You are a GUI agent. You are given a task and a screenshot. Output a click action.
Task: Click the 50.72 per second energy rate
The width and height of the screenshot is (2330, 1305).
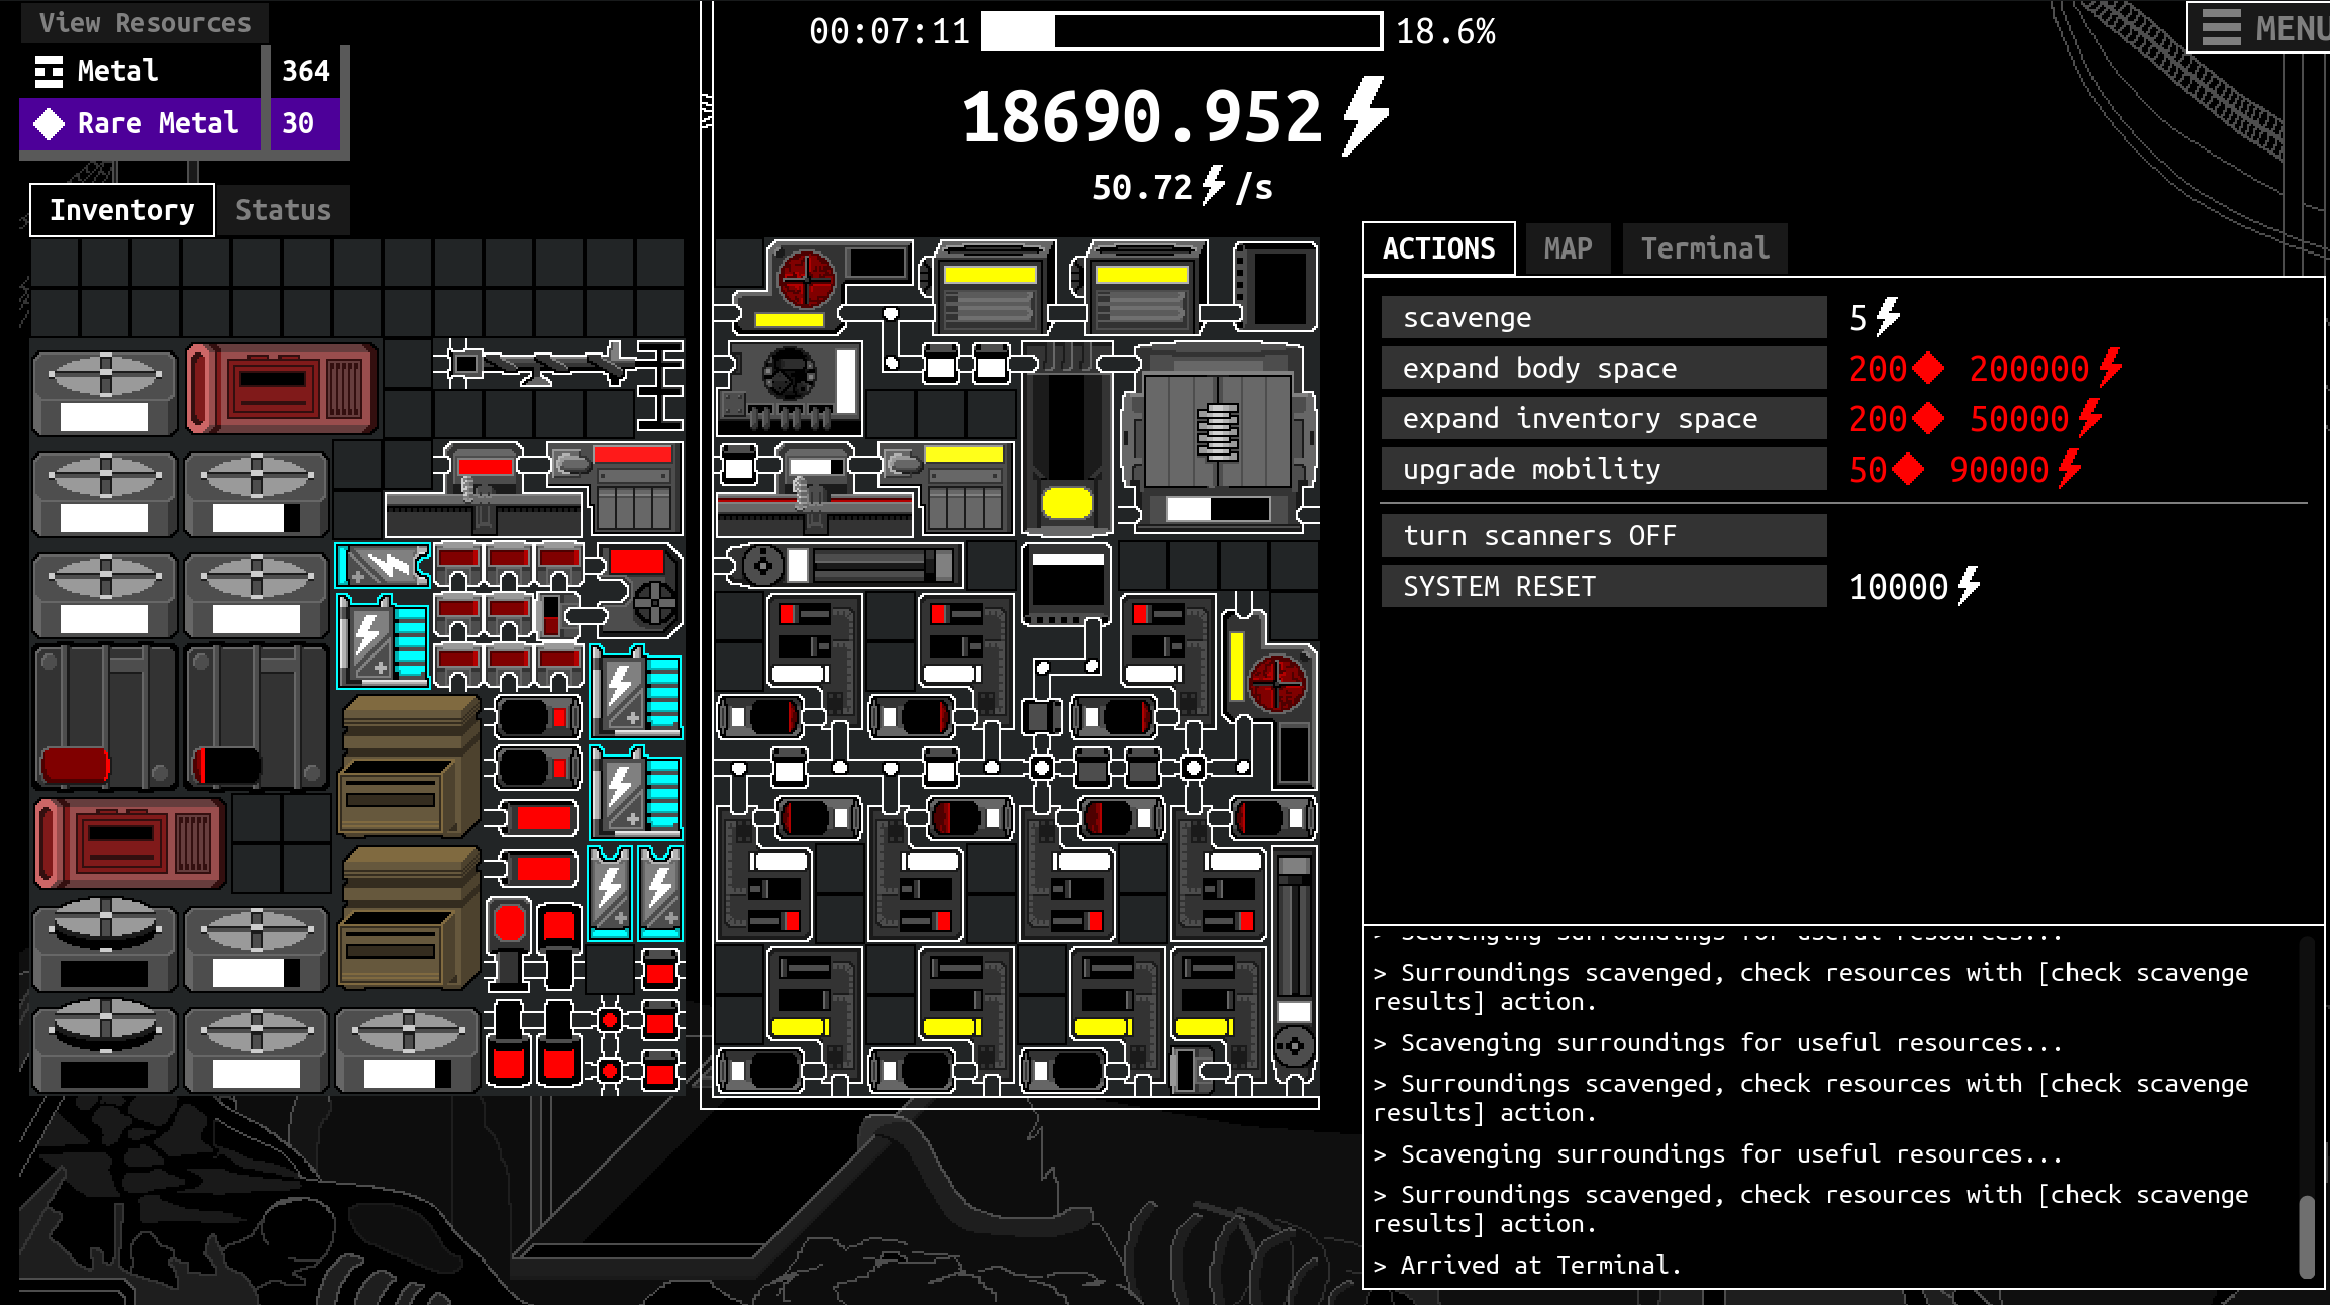click(x=1182, y=186)
